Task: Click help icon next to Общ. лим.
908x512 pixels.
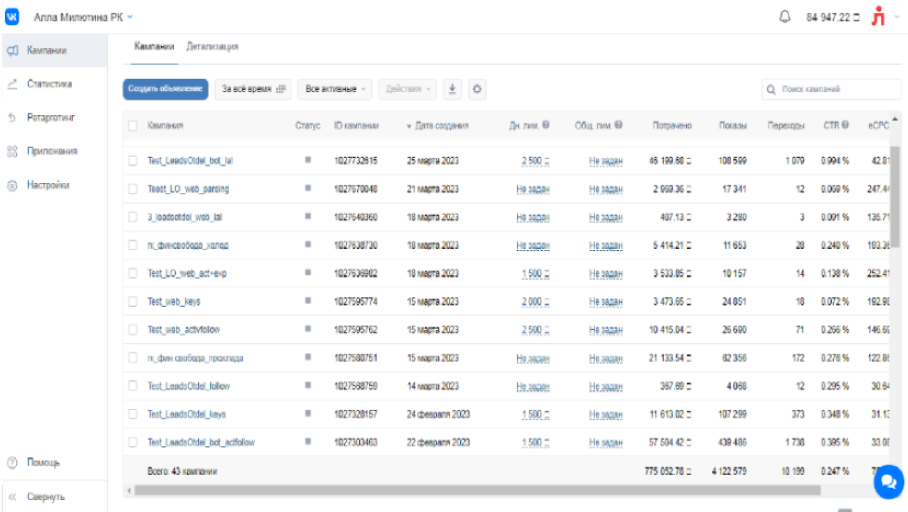Action: [x=618, y=125]
